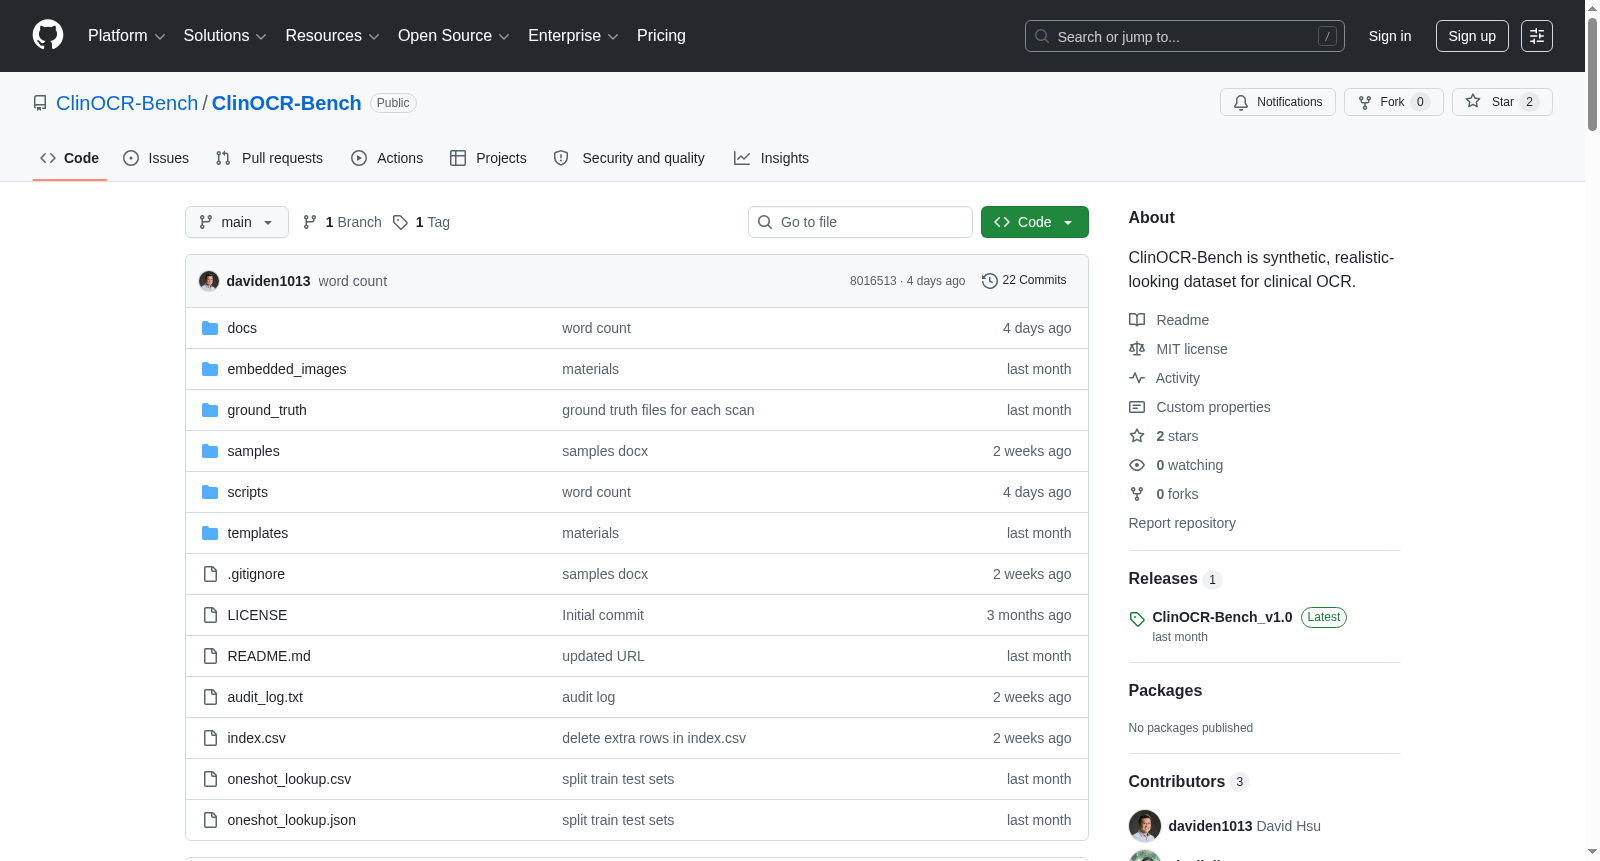This screenshot has height=861, width=1600.
Task: Click the Pricing link
Action: pos(661,36)
